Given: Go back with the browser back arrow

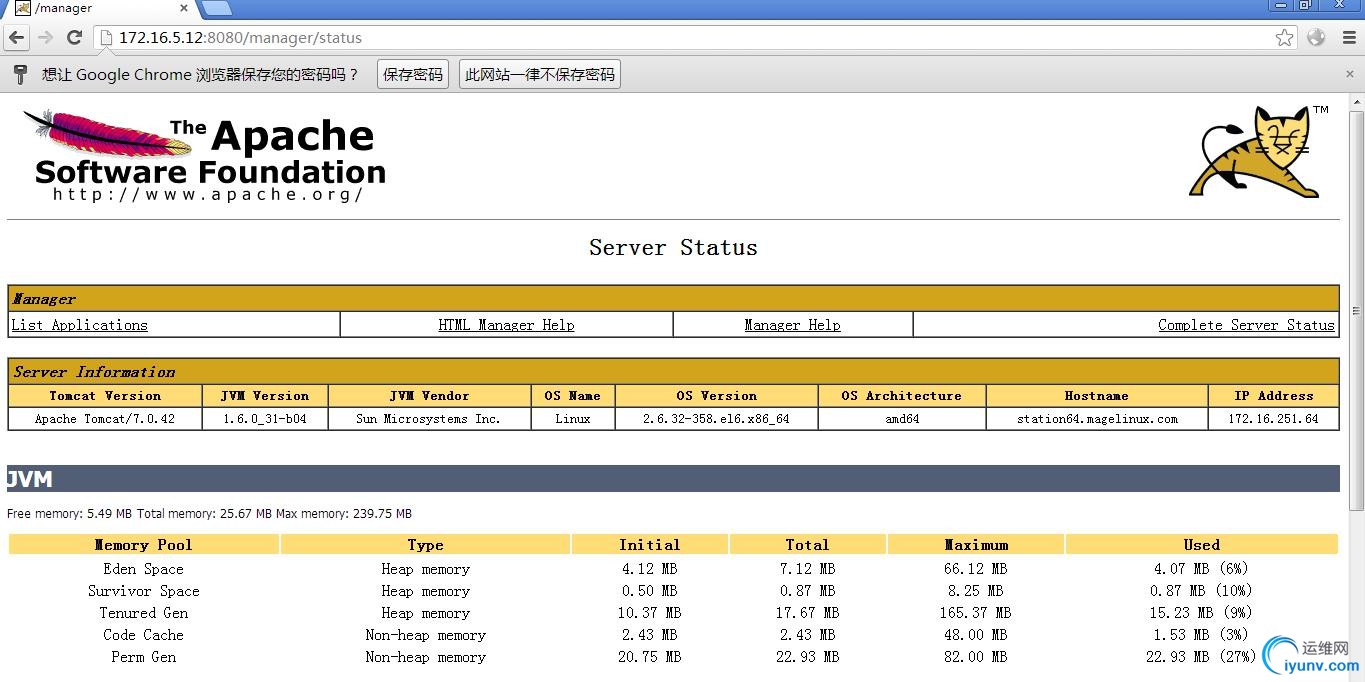Looking at the screenshot, I should (x=17, y=38).
